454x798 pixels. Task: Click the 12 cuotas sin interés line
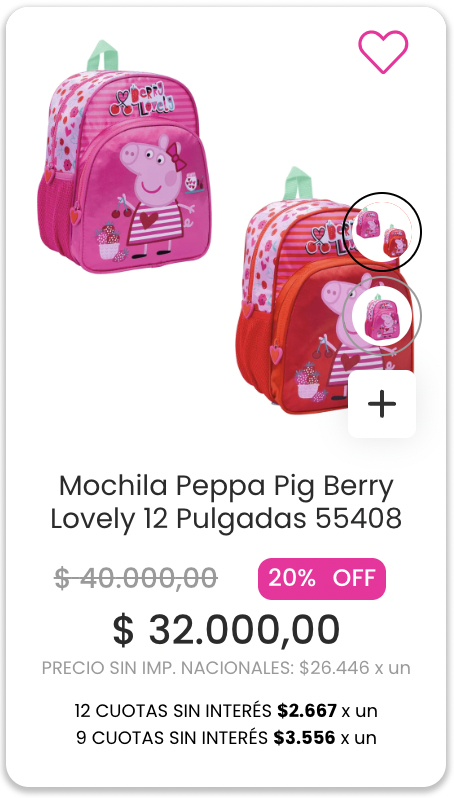(x=226, y=710)
